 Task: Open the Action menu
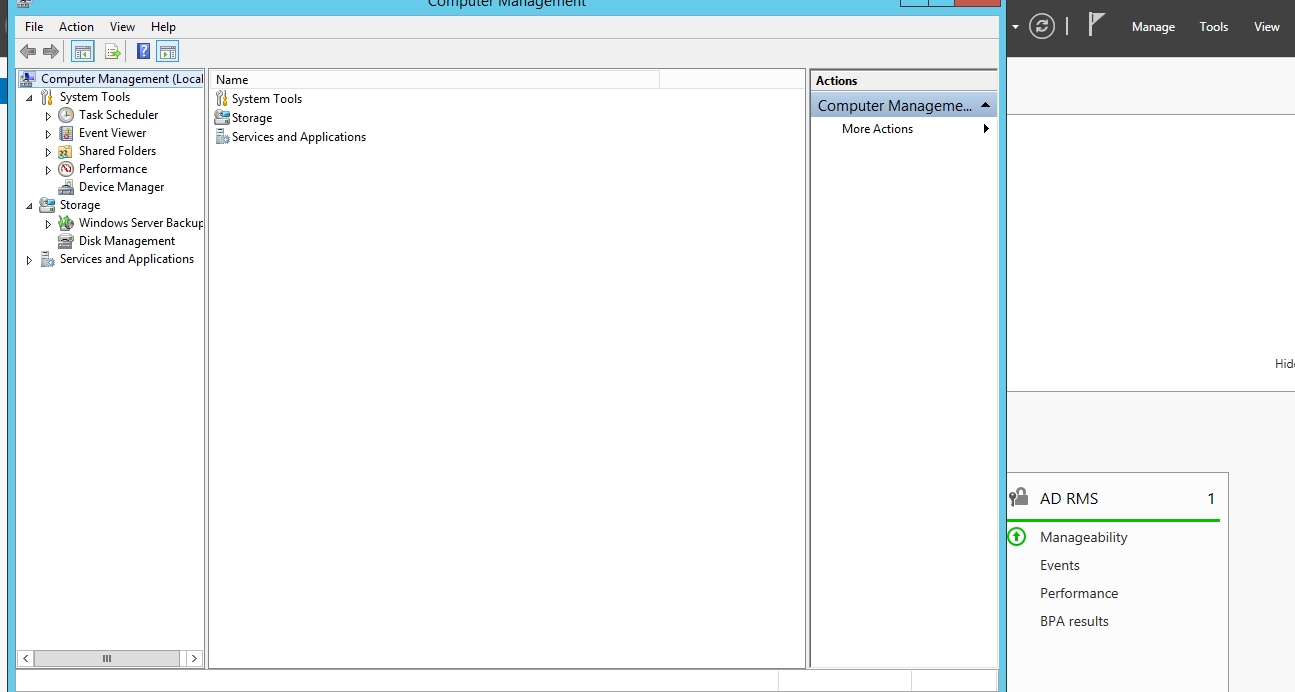[x=76, y=27]
